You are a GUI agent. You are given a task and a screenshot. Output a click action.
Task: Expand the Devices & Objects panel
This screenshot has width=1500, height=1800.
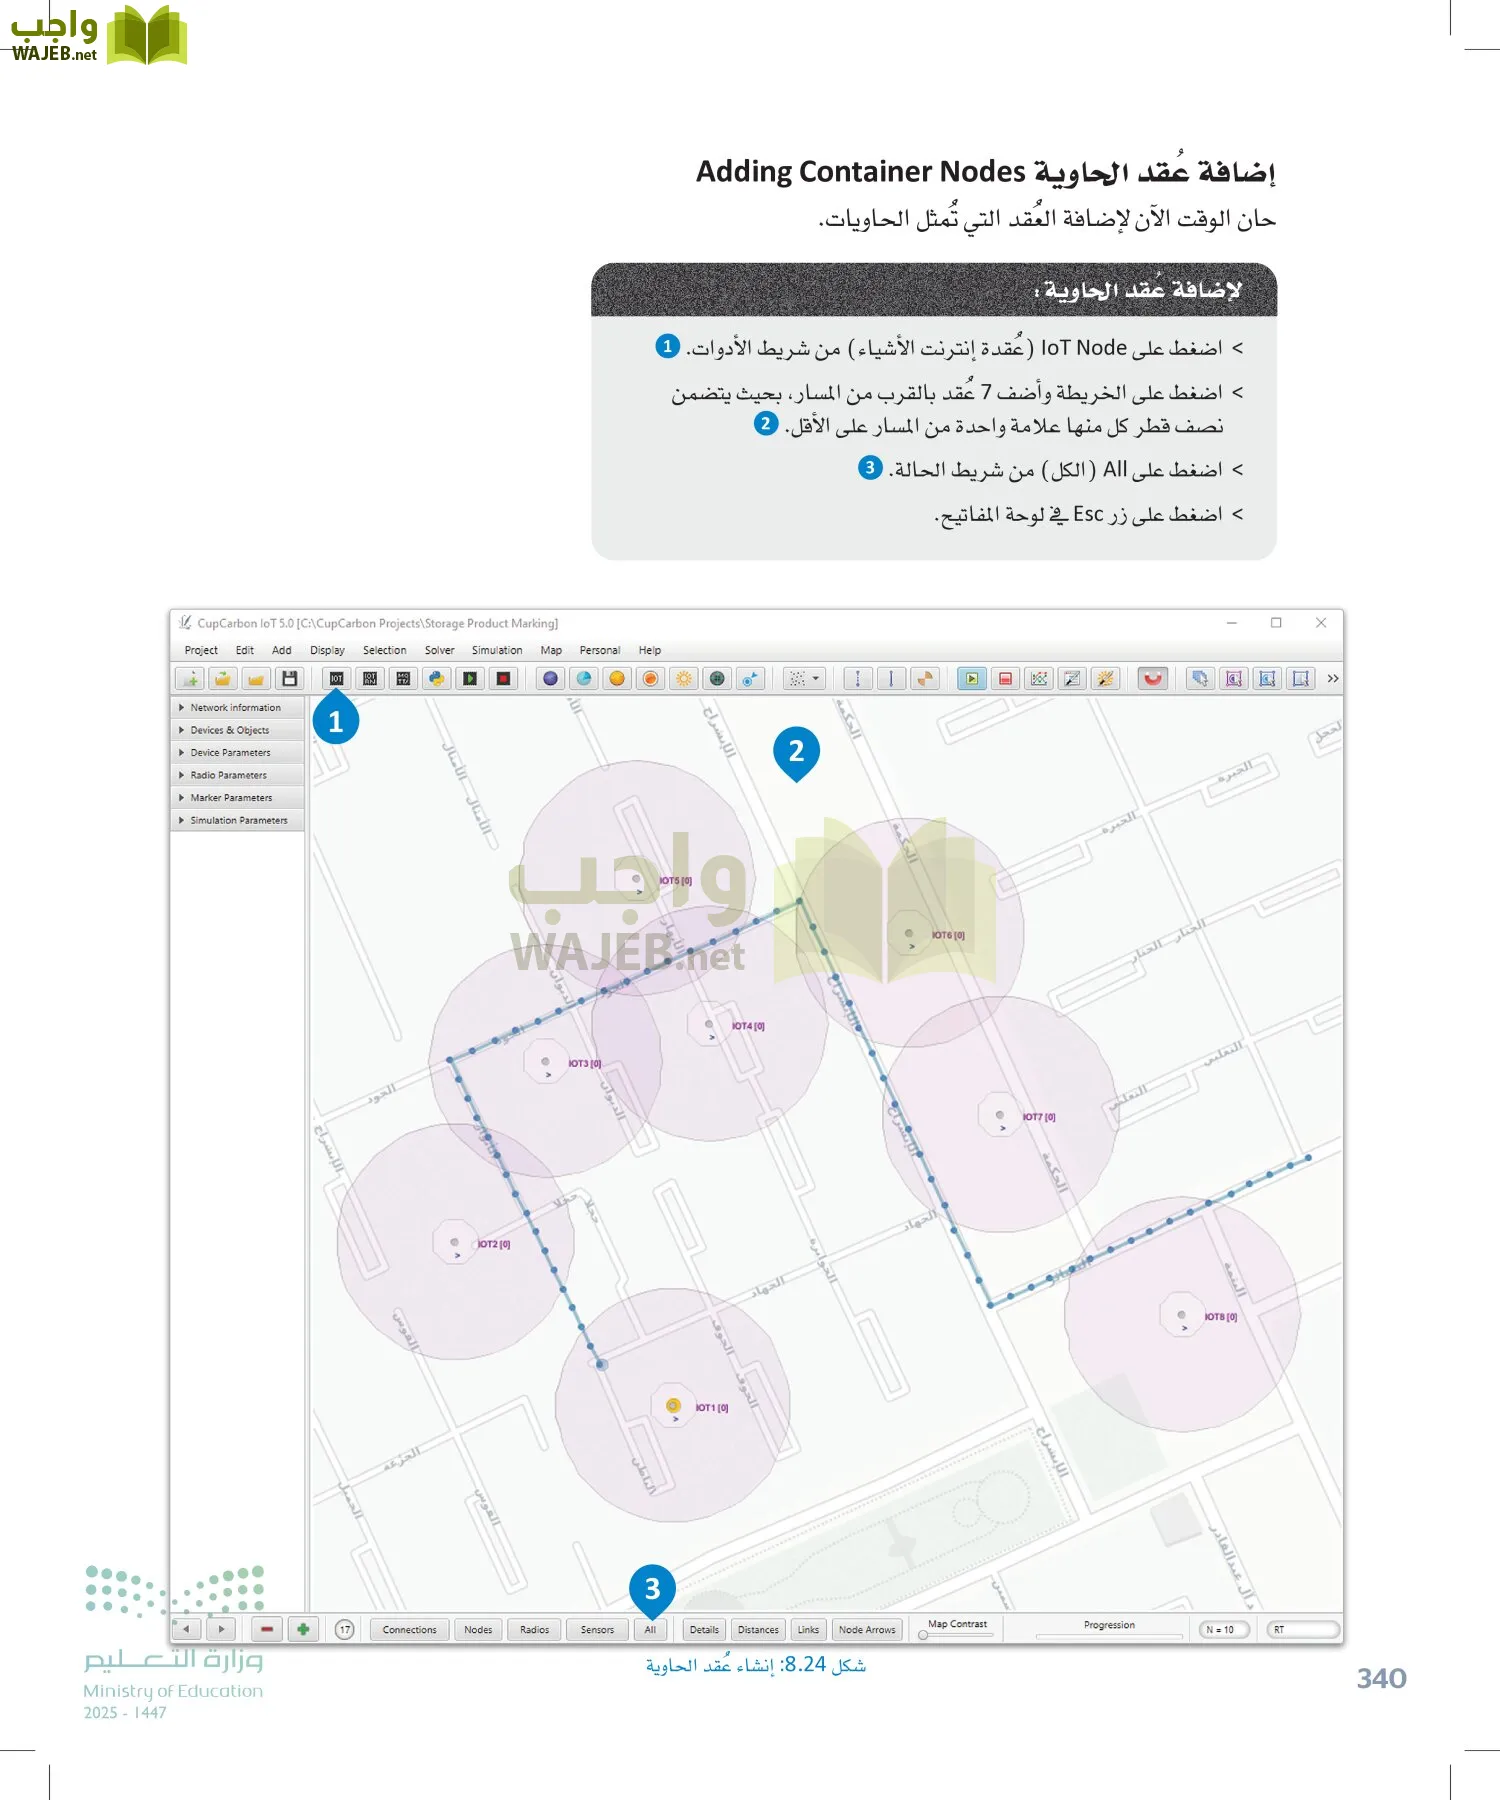pyautogui.click(x=238, y=730)
